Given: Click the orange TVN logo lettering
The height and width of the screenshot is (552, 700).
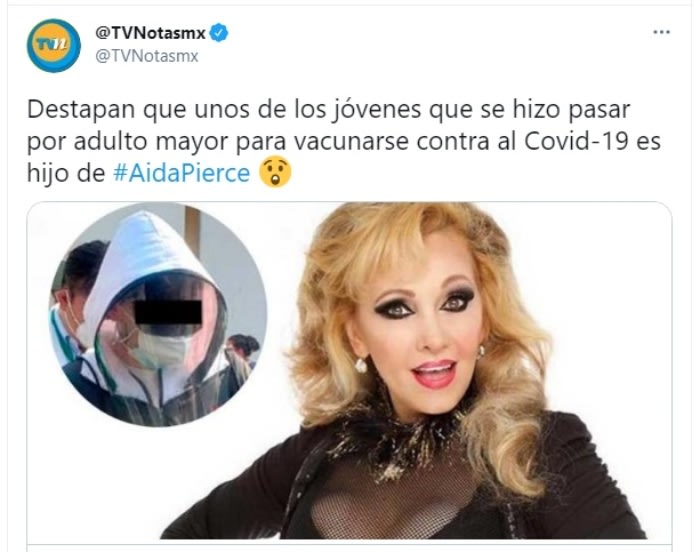Looking at the screenshot, I should (x=52, y=45).
